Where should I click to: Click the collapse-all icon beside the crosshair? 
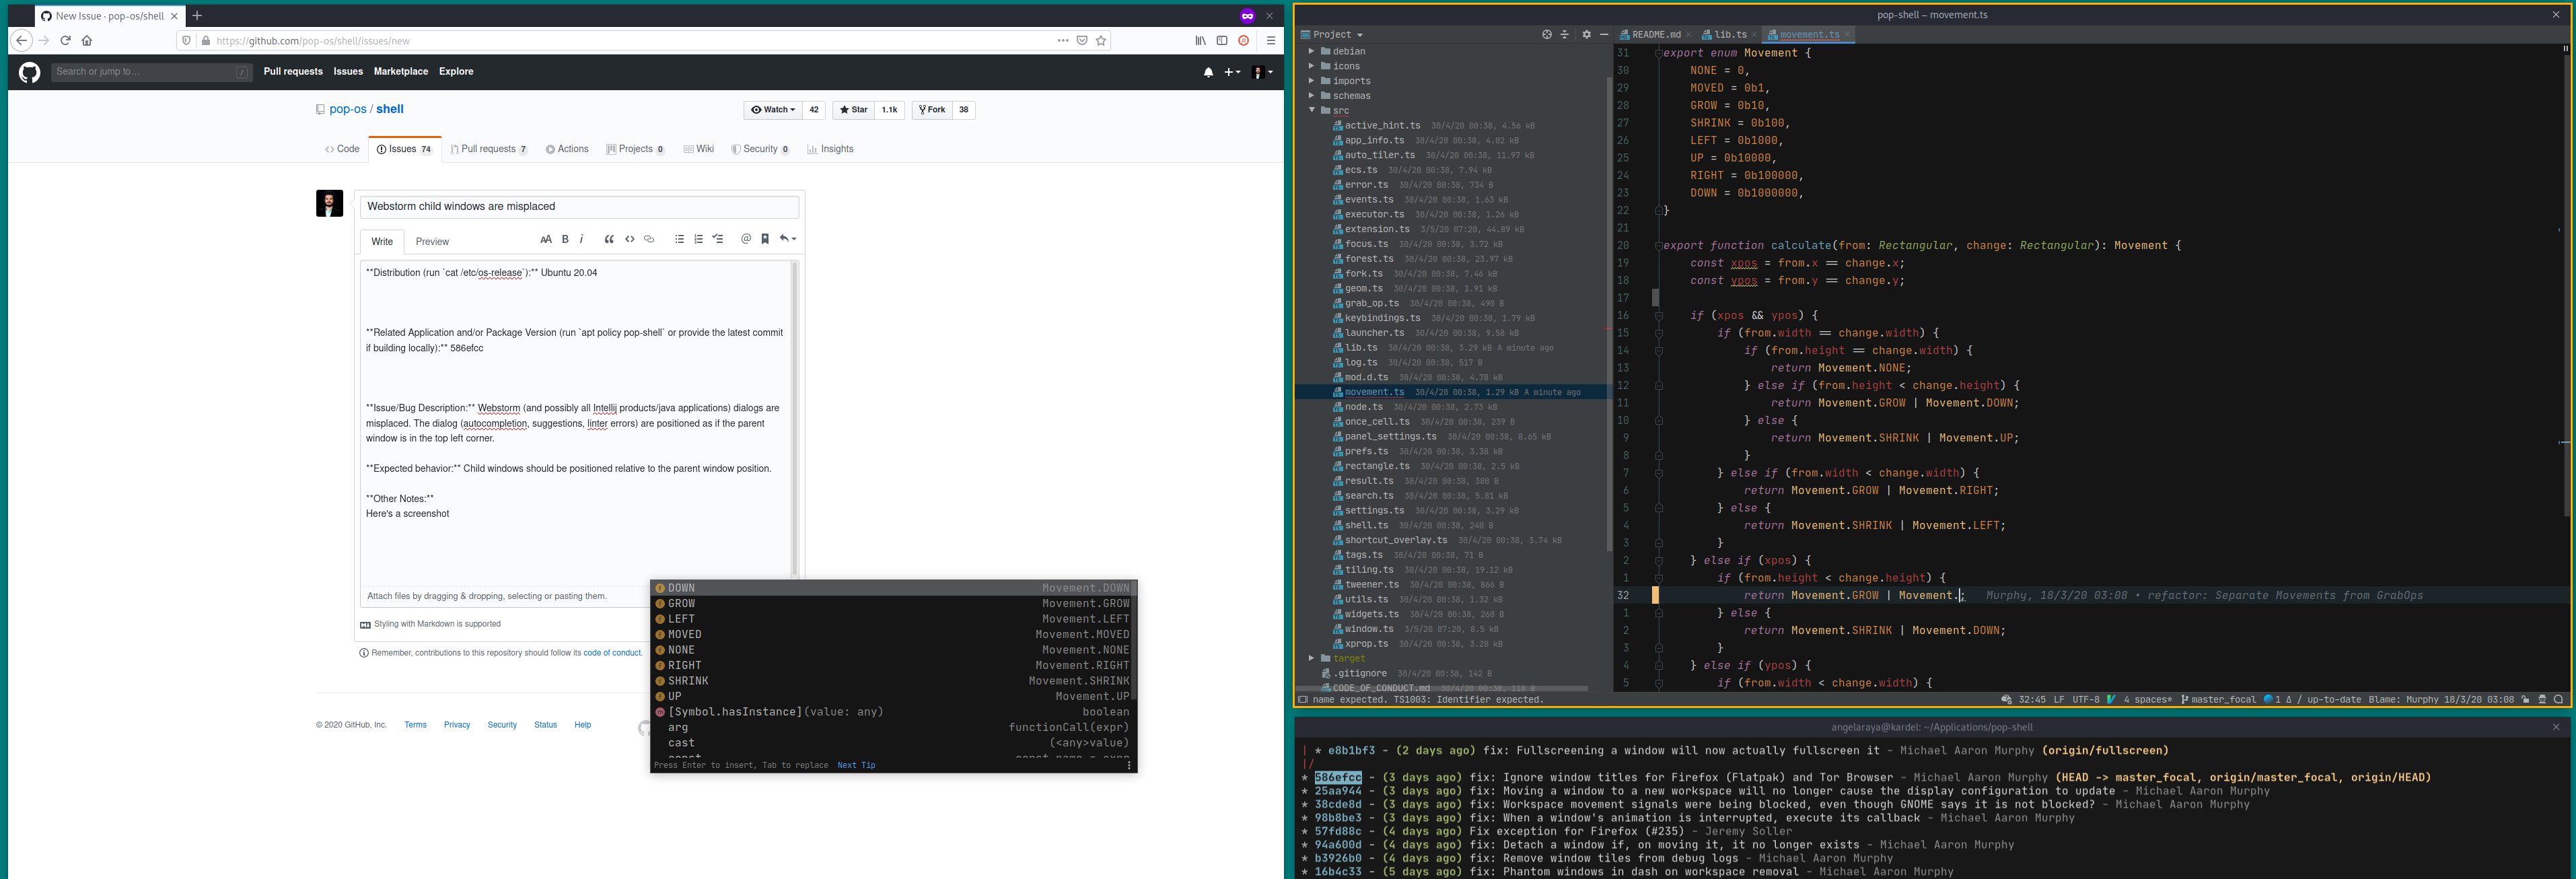click(1565, 34)
